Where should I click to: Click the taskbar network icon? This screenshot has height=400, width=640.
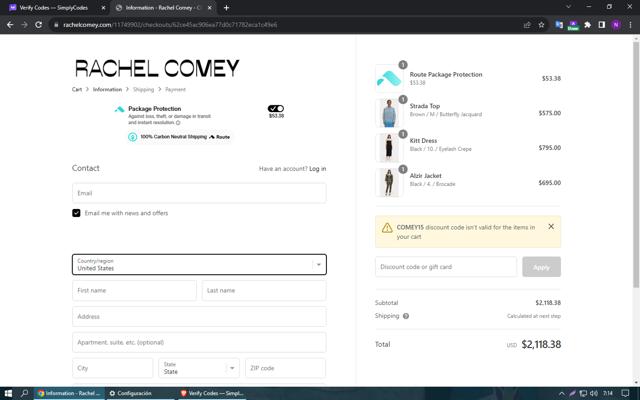pos(583,393)
